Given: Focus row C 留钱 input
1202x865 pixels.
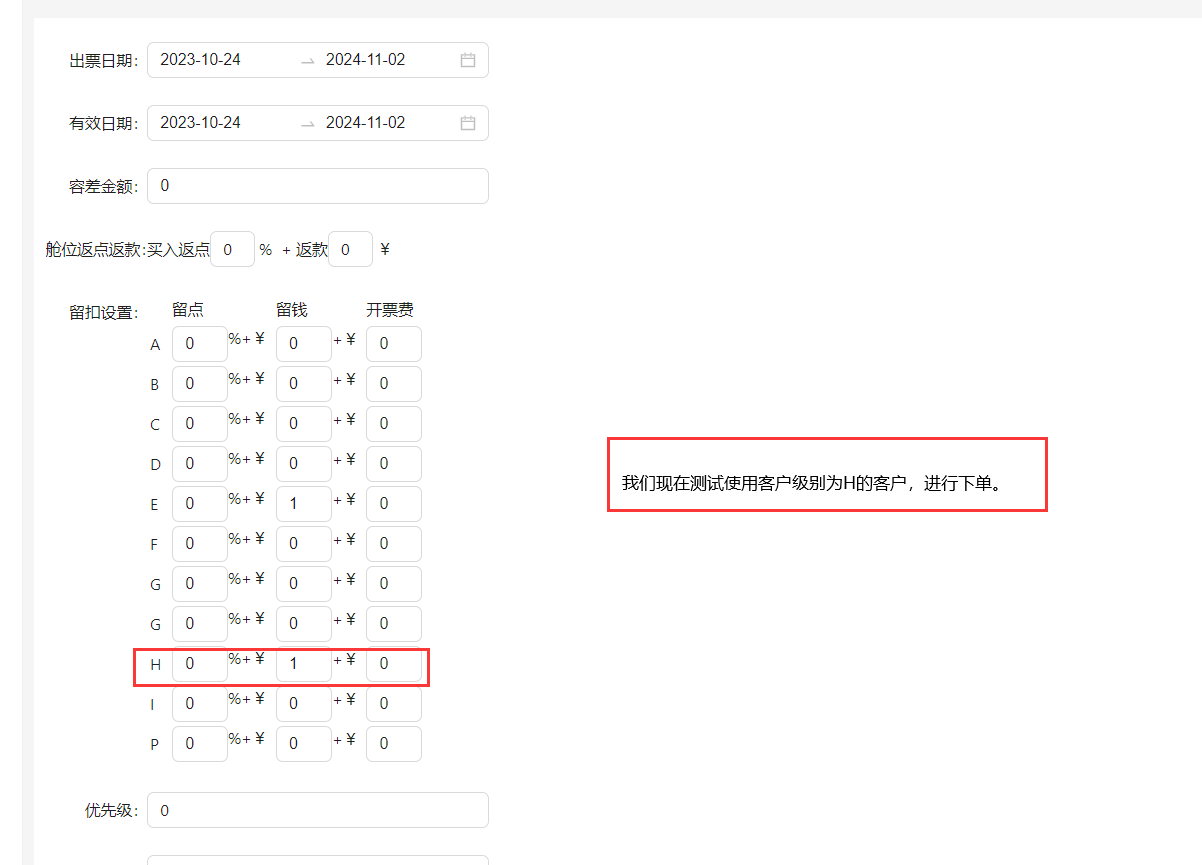Looking at the screenshot, I should coord(304,424).
